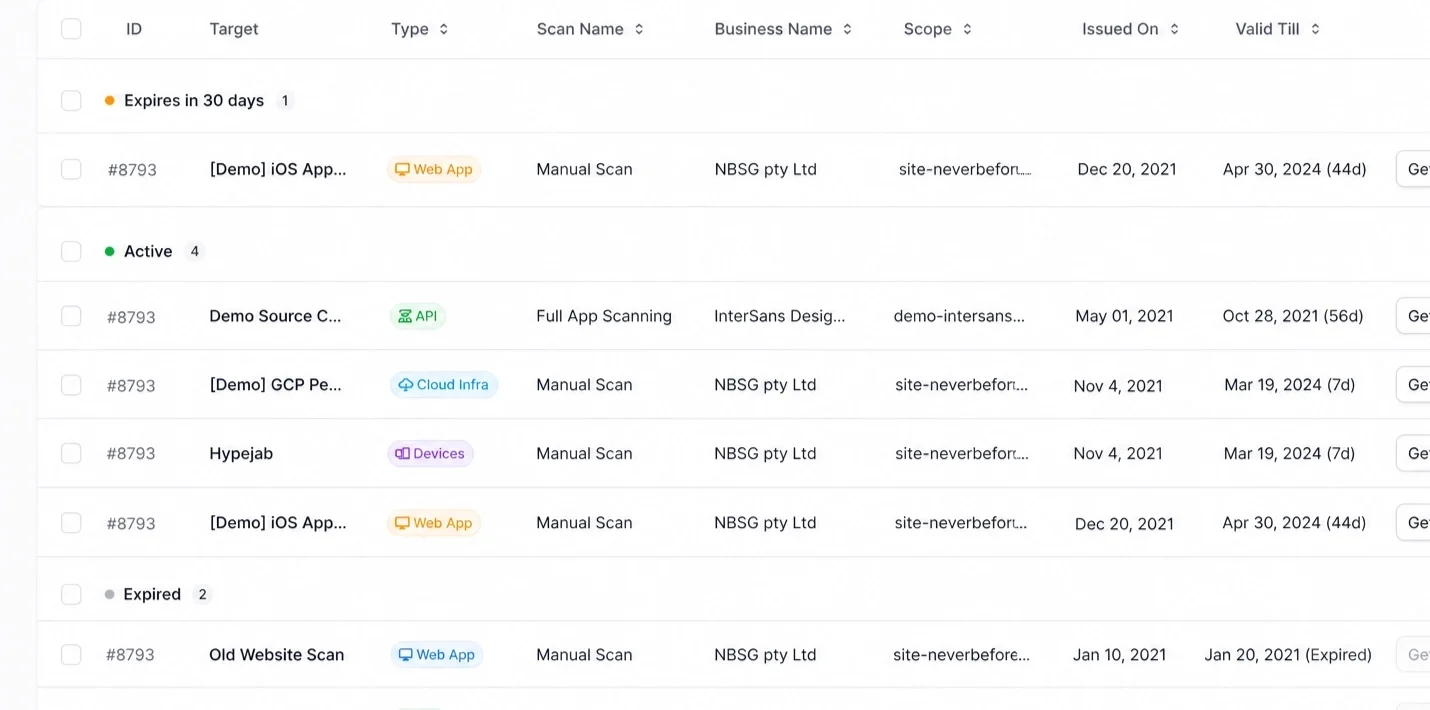This screenshot has width=1430, height=710.
Task: Click the Scan Name column header
Action: pyautogui.click(x=590, y=29)
